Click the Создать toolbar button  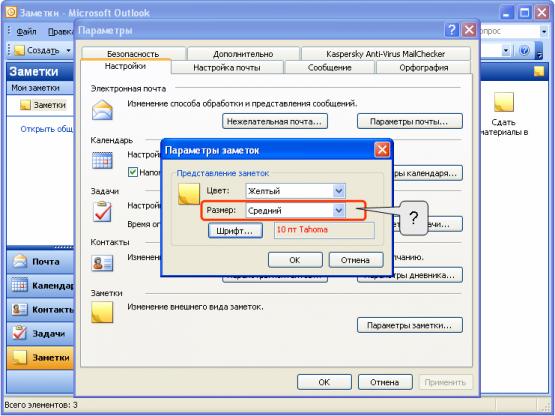tap(37, 50)
